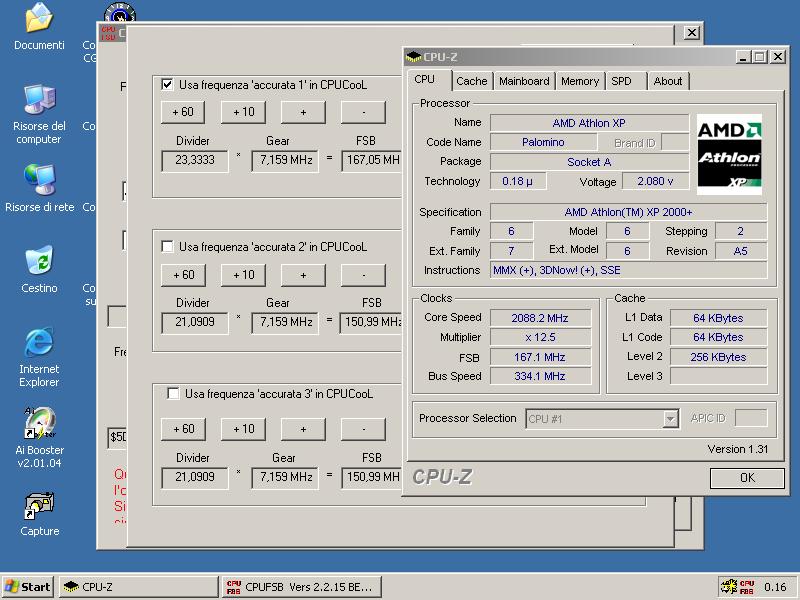Viewport: 800px width, 600px height.
Task: Click +10 button under accurata 1
Action: point(243,112)
